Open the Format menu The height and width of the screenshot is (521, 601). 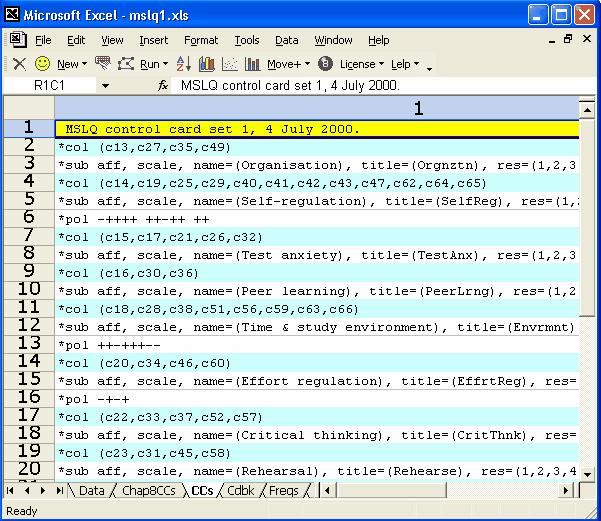click(200, 40)
